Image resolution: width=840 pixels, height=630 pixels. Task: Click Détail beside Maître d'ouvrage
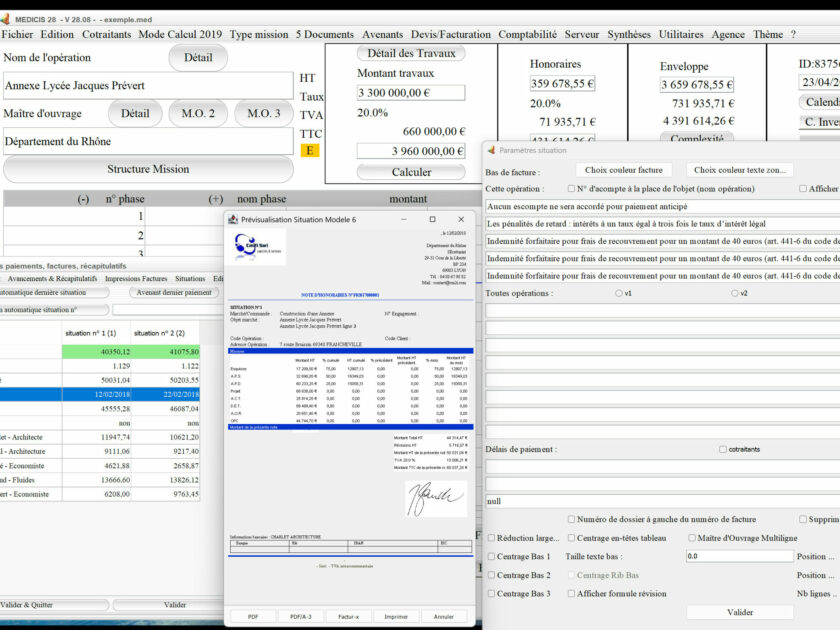(135, 114)
